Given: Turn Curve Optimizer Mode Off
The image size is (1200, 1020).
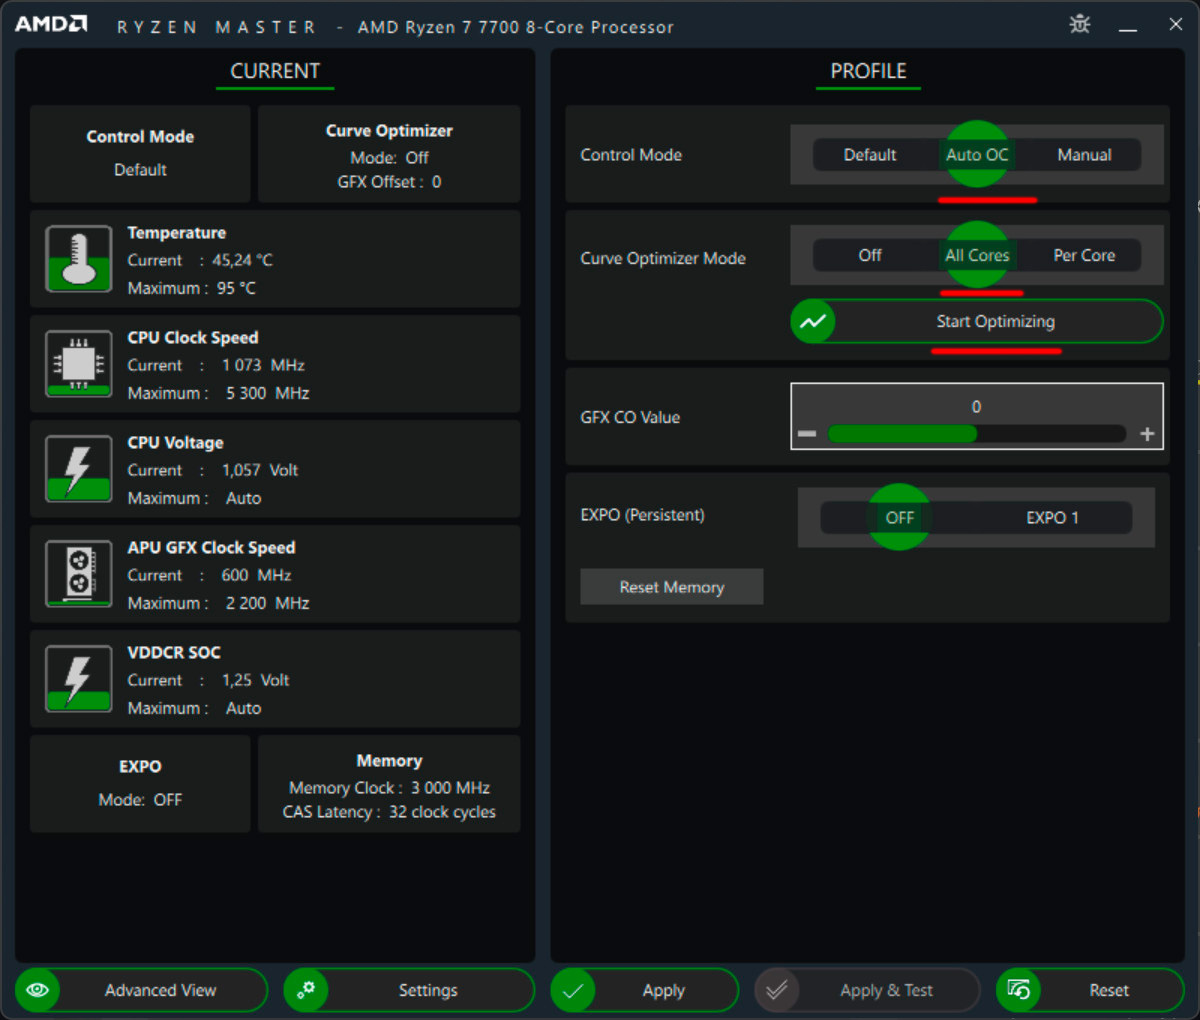Looking at the screenshot, I should tap(869, 255).
